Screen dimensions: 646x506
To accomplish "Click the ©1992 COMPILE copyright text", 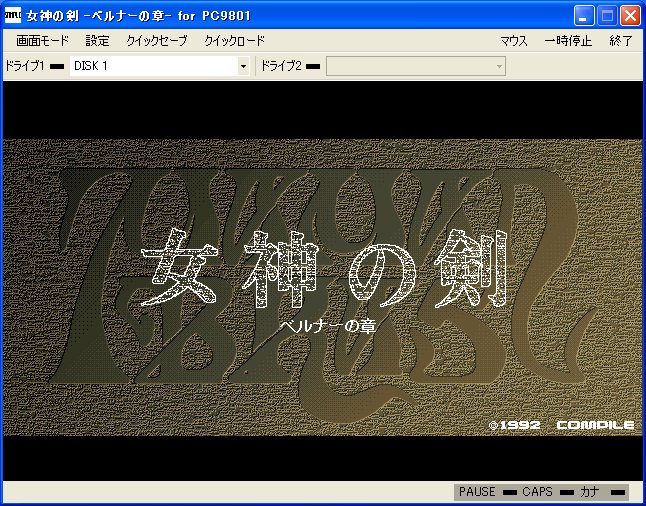I will (x=561, y=425).
